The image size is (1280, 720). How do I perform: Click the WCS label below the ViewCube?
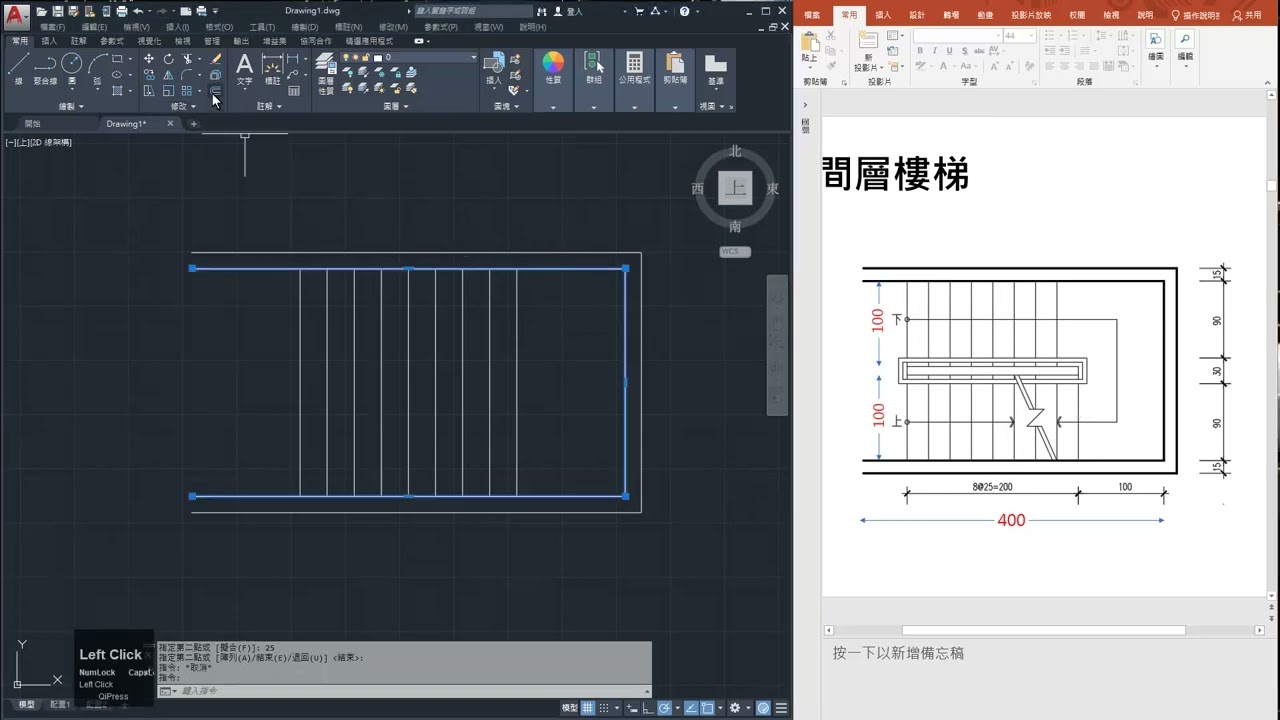coord(735,252)
